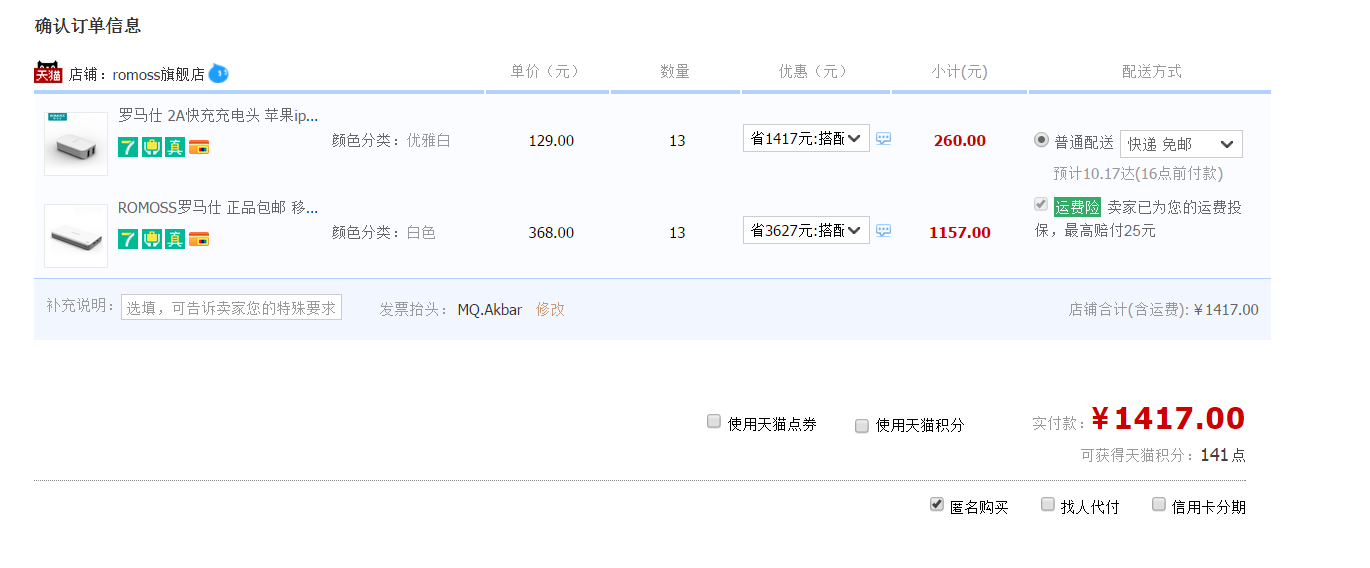Click the 补充说明 remarks input field

pos(231,308)
